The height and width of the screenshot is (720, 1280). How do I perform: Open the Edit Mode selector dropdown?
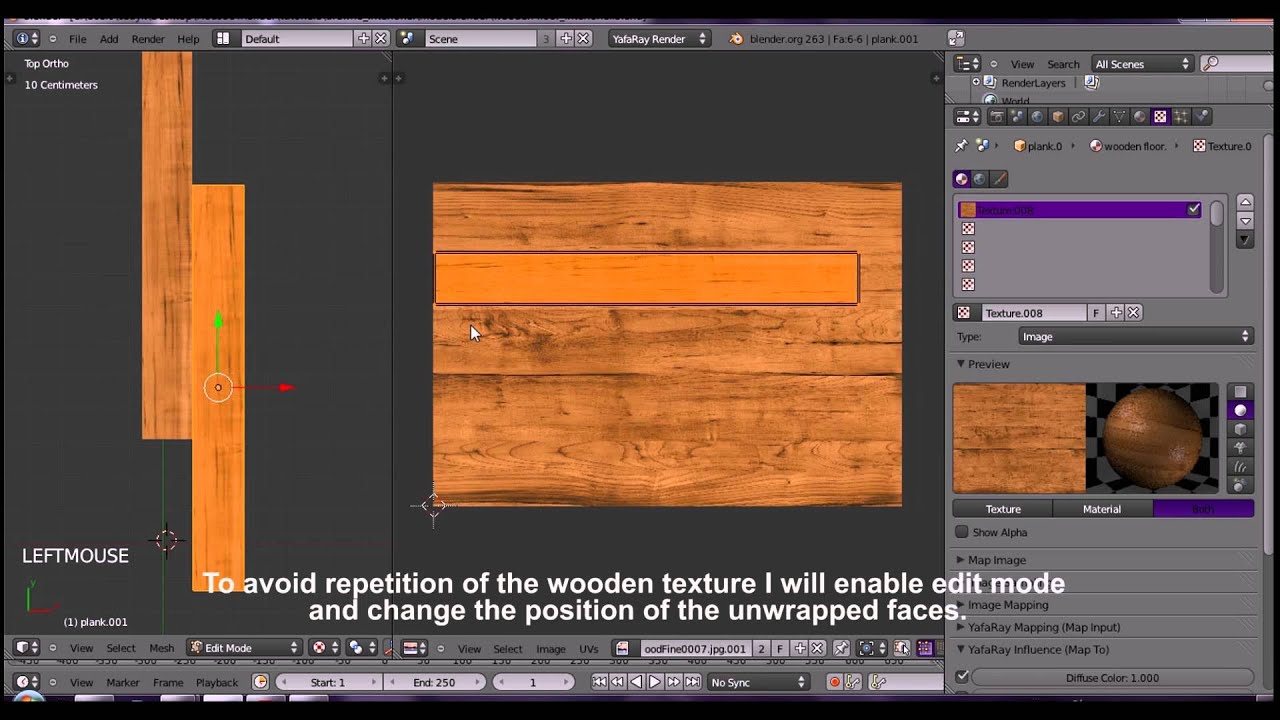click(x=244, y=648)
